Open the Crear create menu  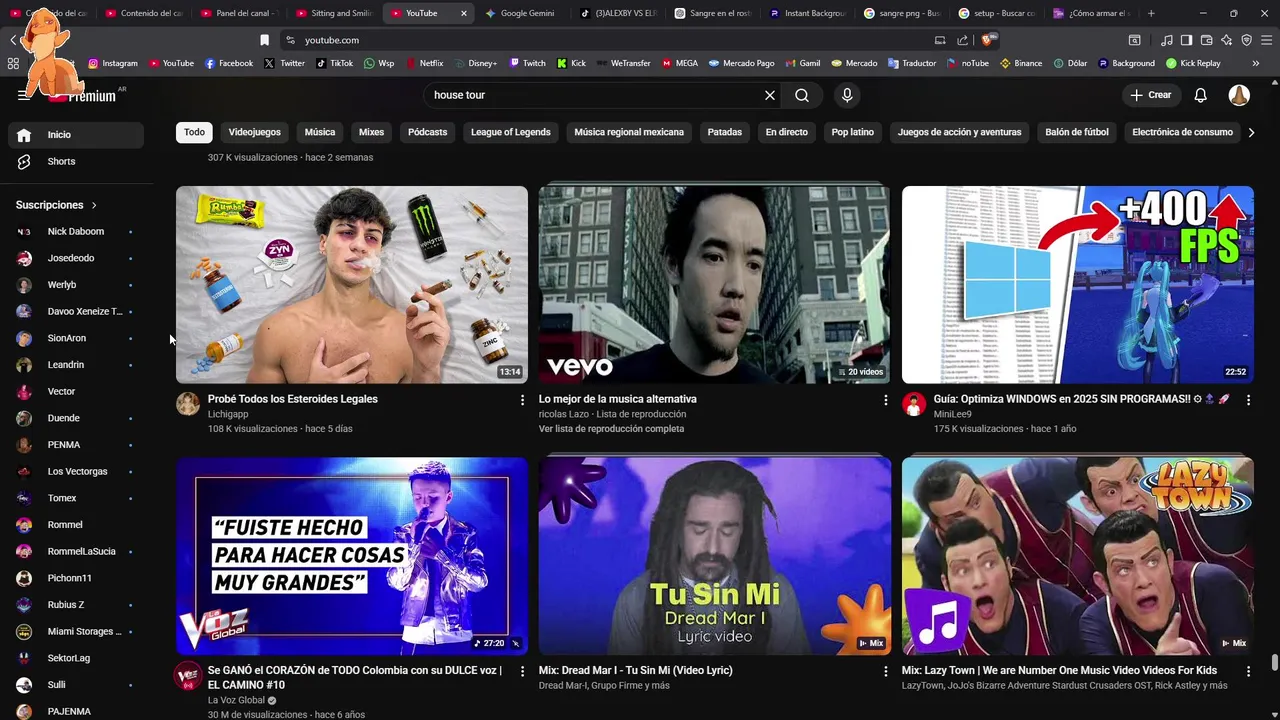[x=1150, y=95]
